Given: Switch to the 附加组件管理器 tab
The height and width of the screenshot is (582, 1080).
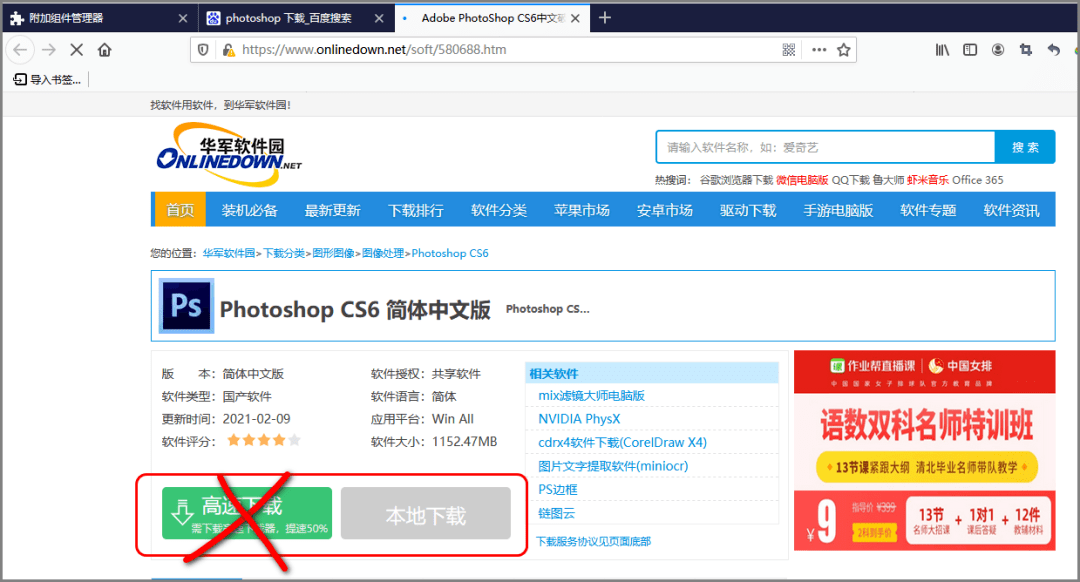Looking at the screenshot, I should [99, 18].
